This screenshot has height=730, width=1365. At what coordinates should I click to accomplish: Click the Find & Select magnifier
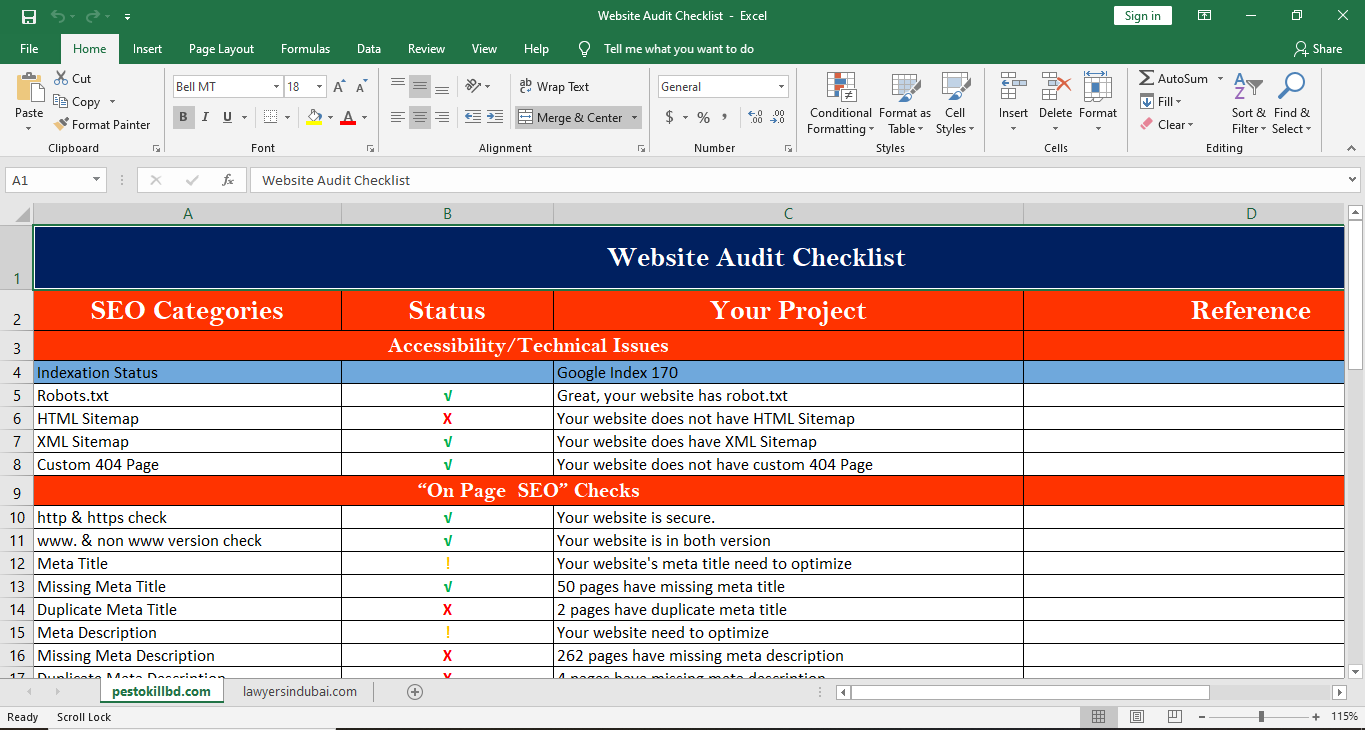(1291, 88)
